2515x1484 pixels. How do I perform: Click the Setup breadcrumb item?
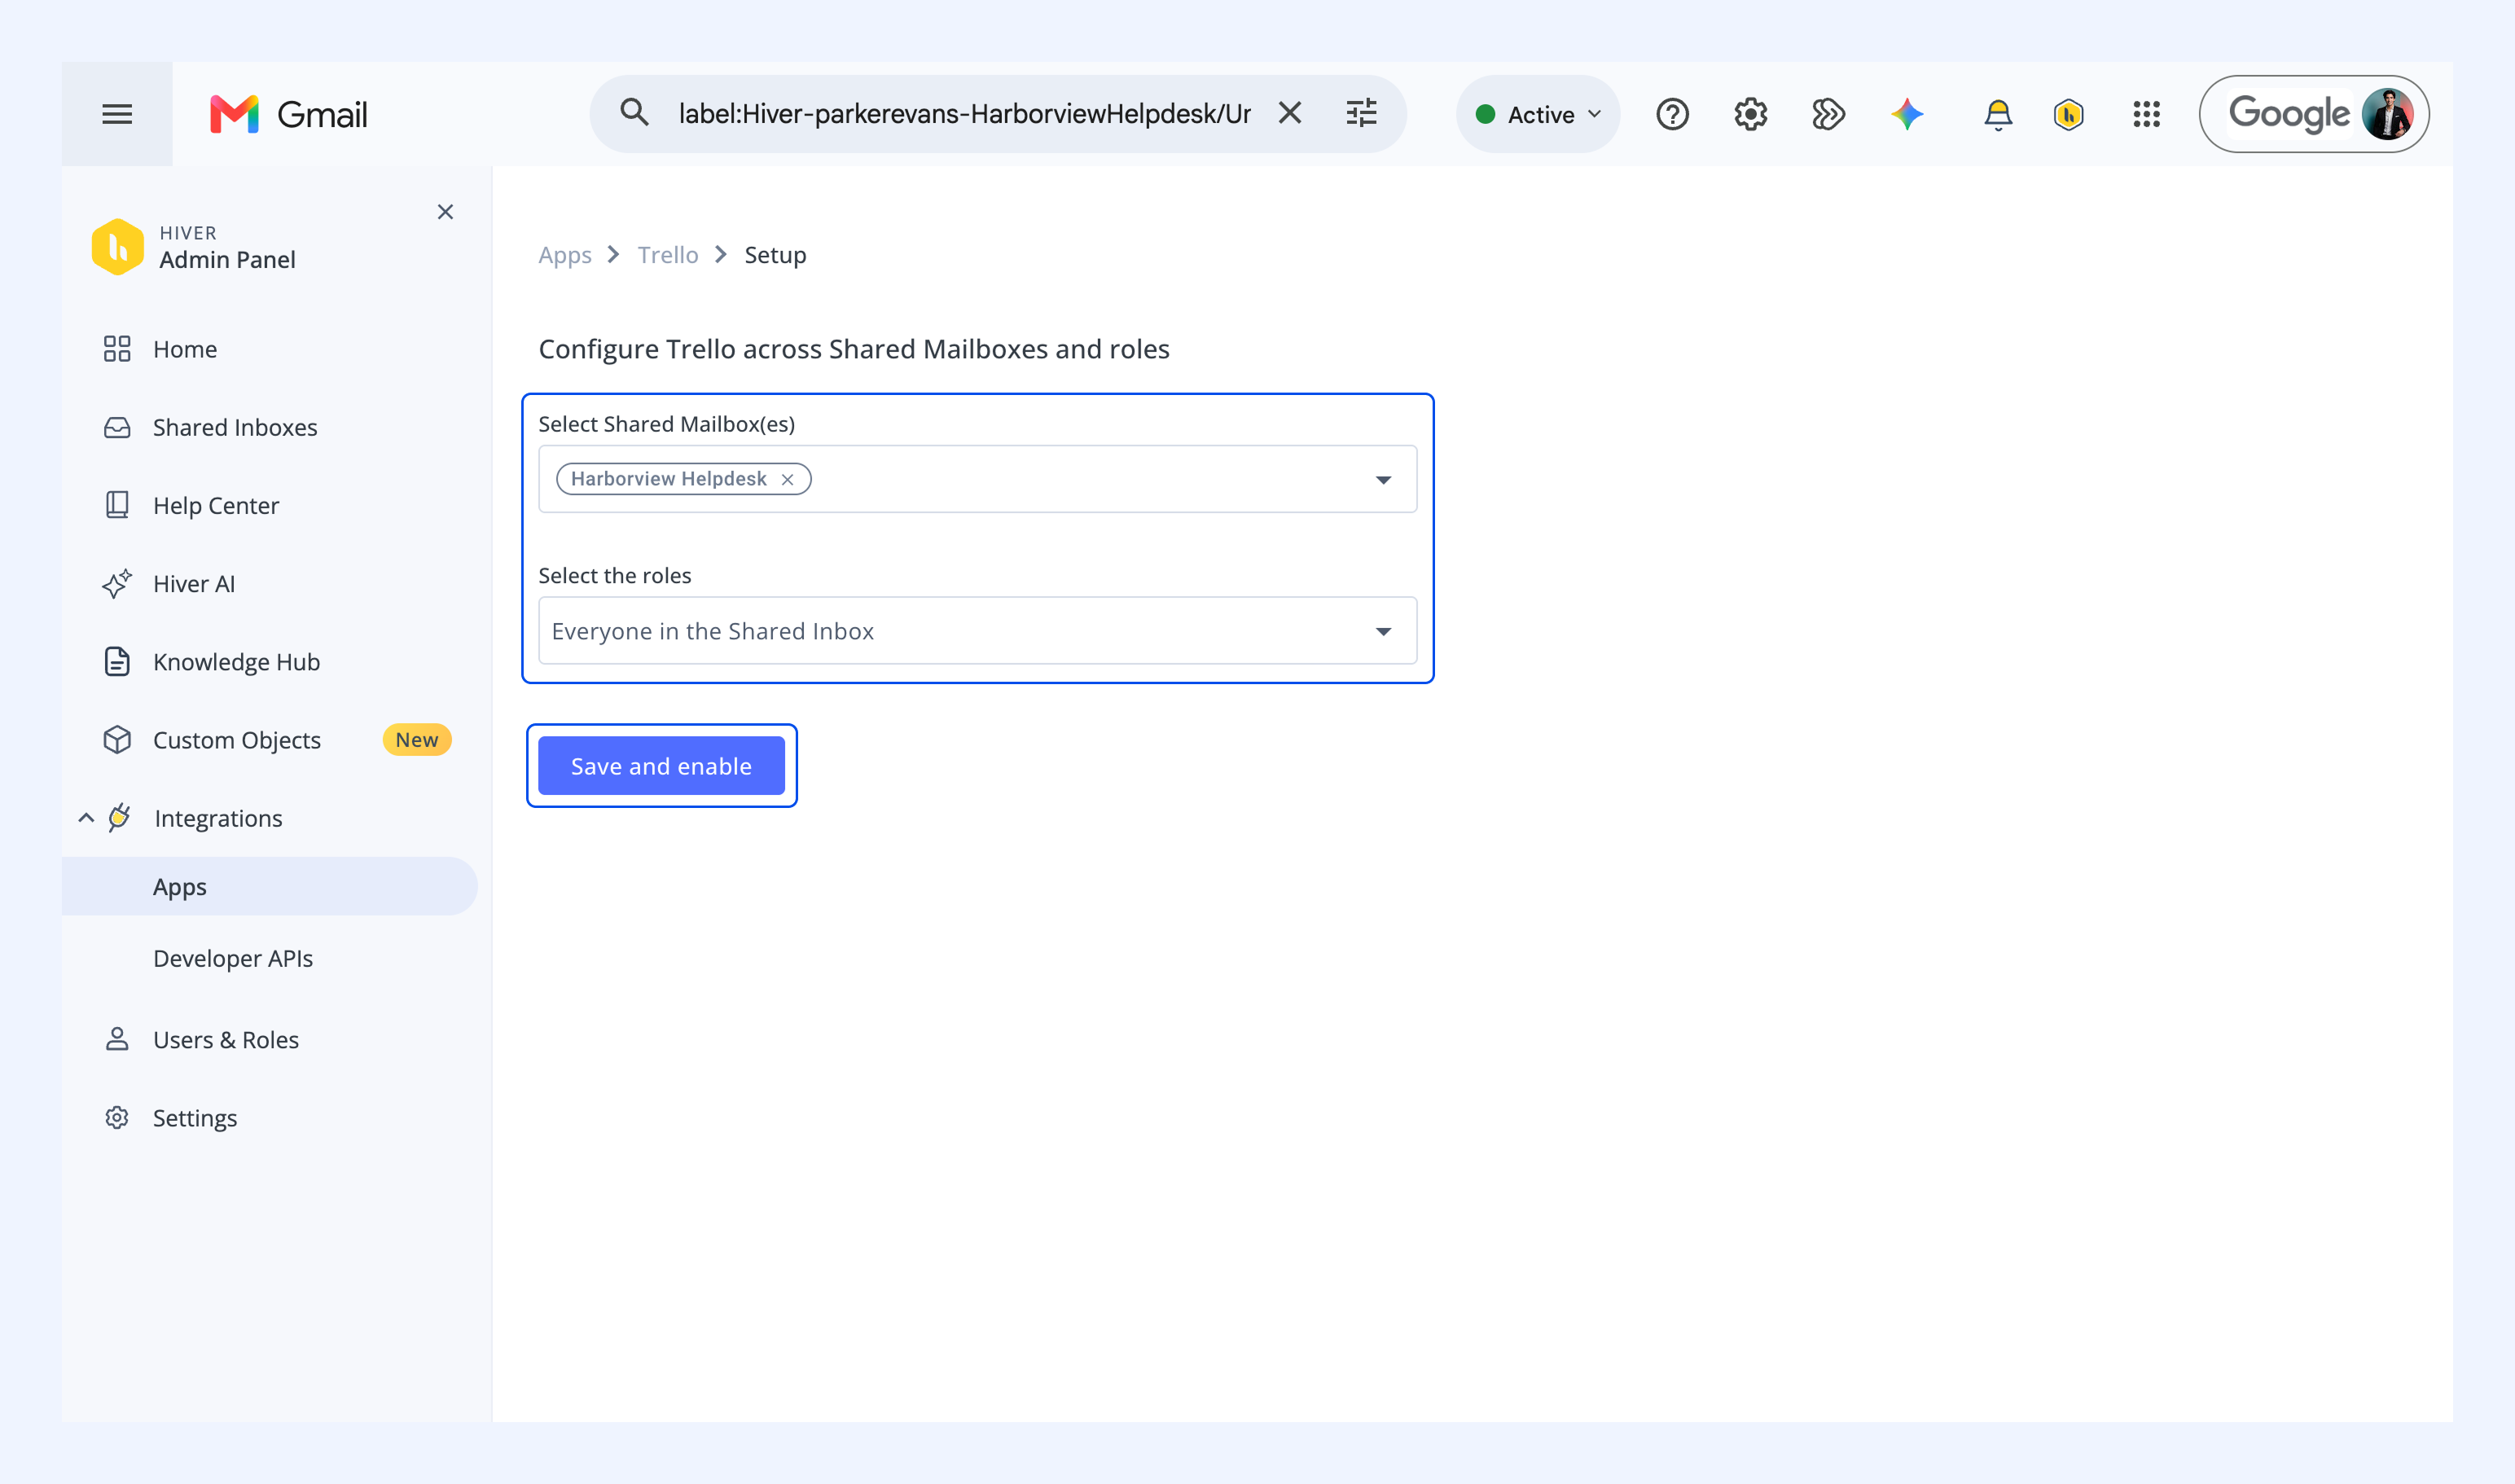coord(775,255)
